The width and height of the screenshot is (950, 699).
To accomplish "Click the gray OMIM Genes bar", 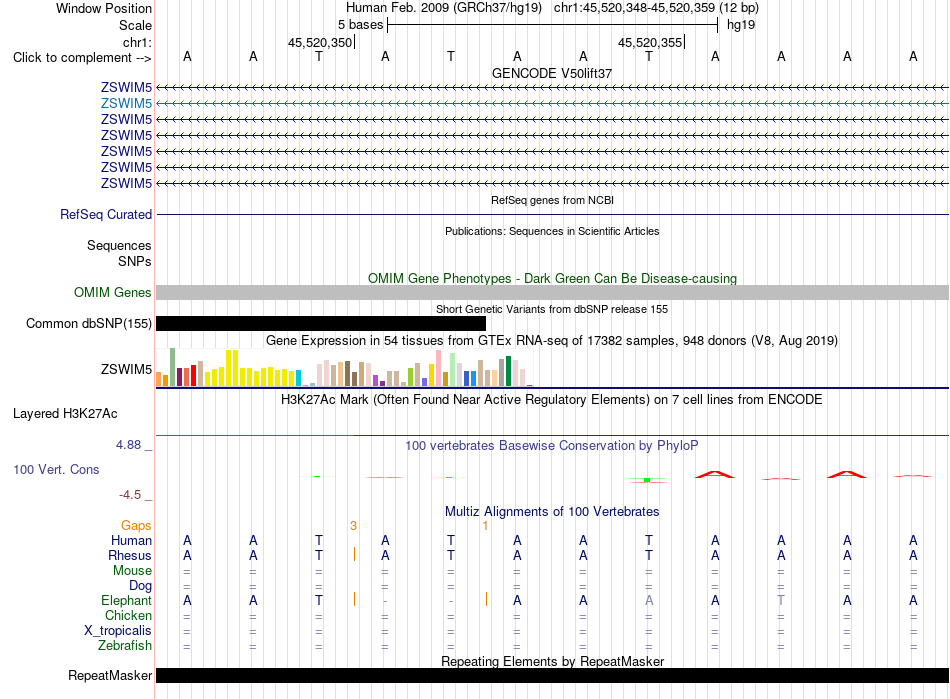I will (552, 293).
